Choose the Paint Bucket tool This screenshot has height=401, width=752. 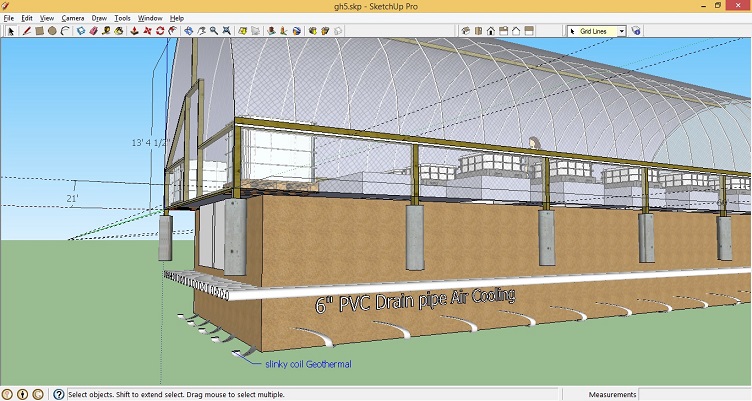click(120, 31)
